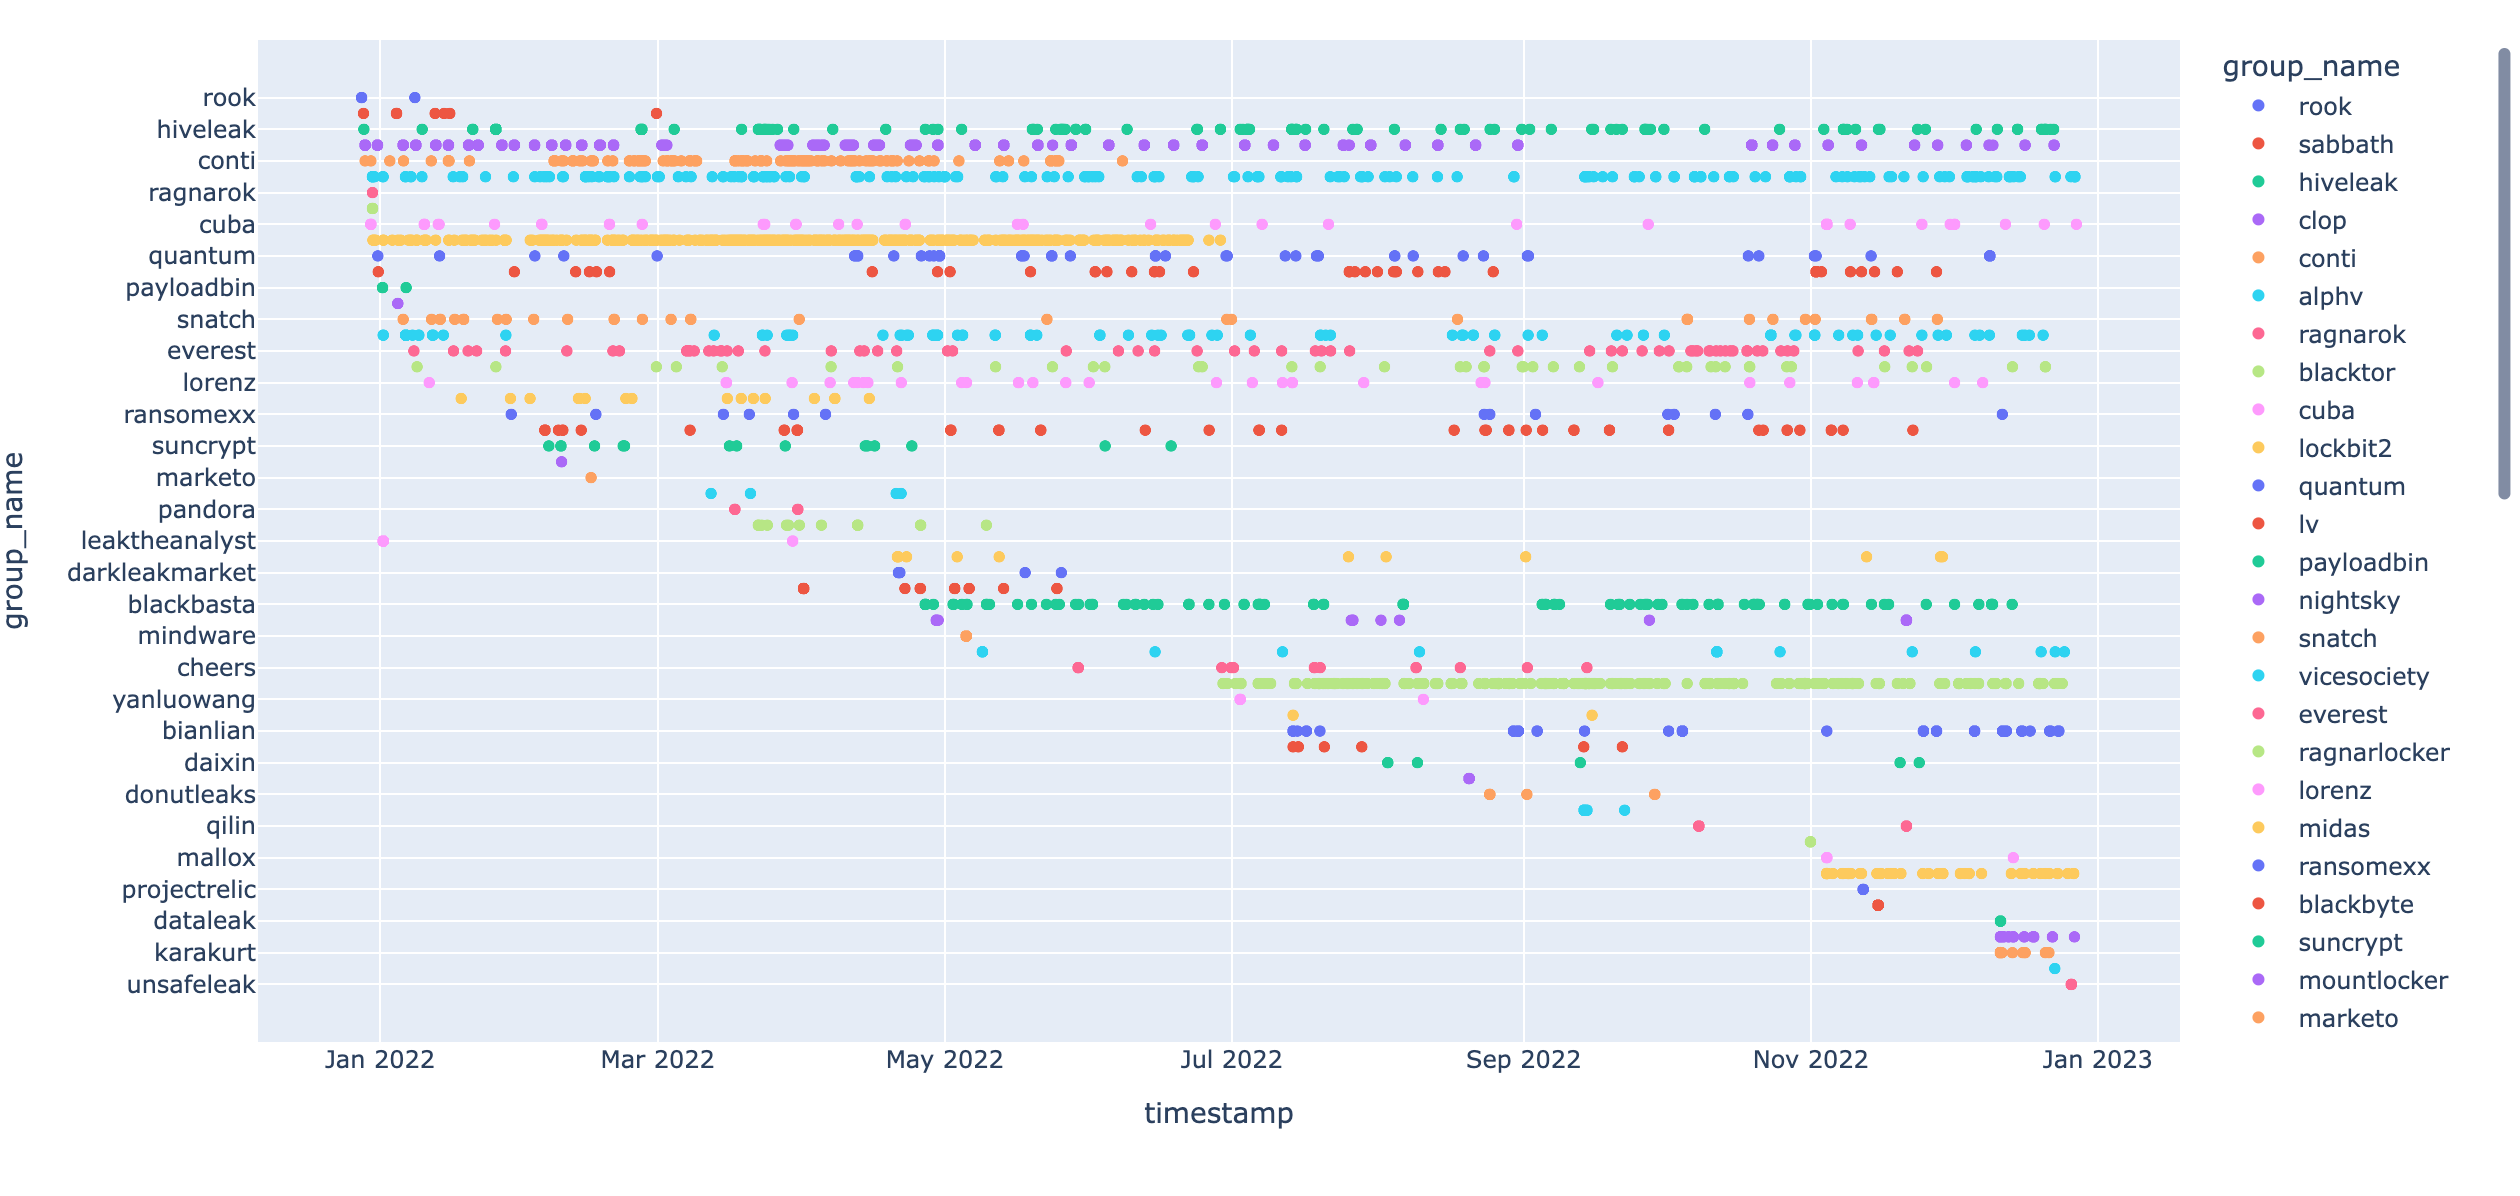This screenshot has width=2520, height=1196.
Task: Click the y-axis label everest
Action: 211,351
